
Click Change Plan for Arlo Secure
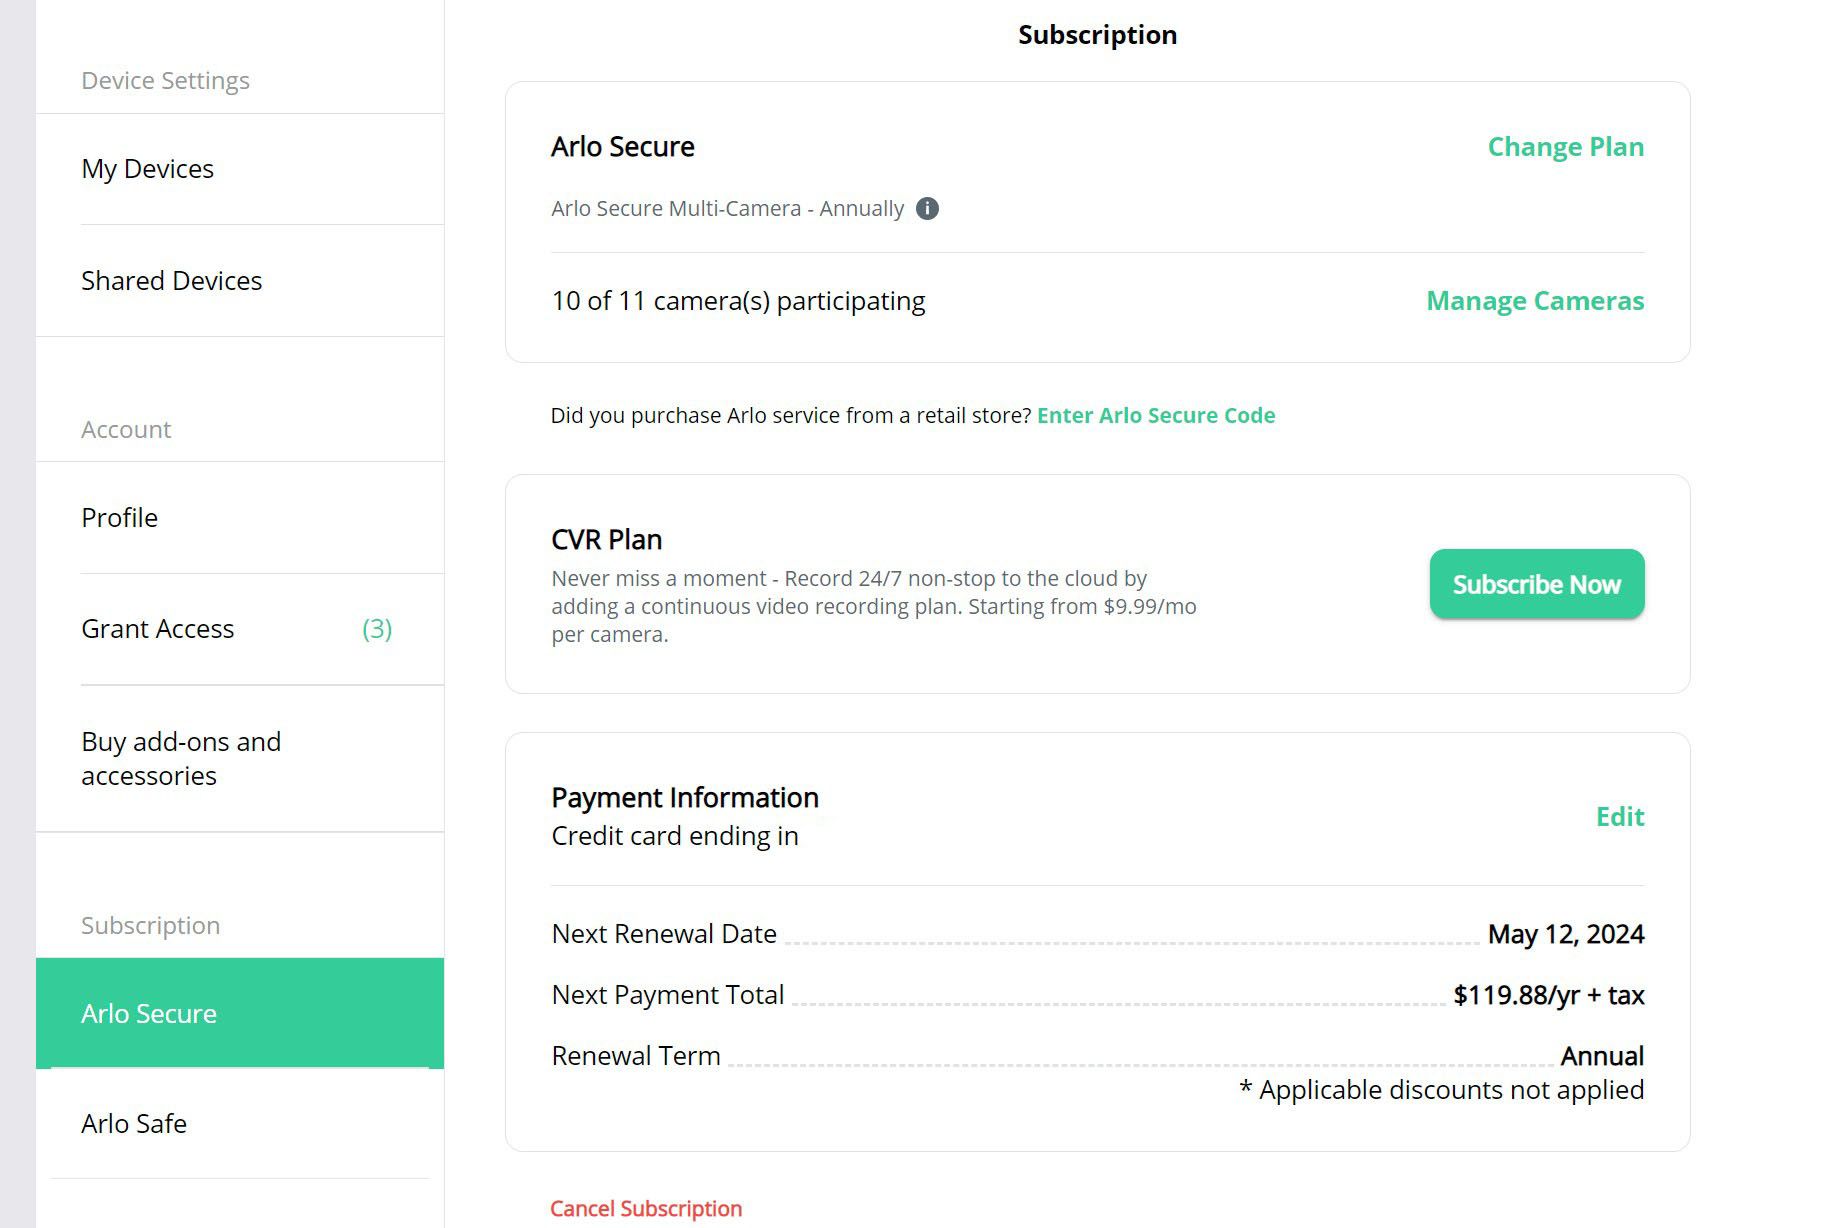coord(1565,147)
